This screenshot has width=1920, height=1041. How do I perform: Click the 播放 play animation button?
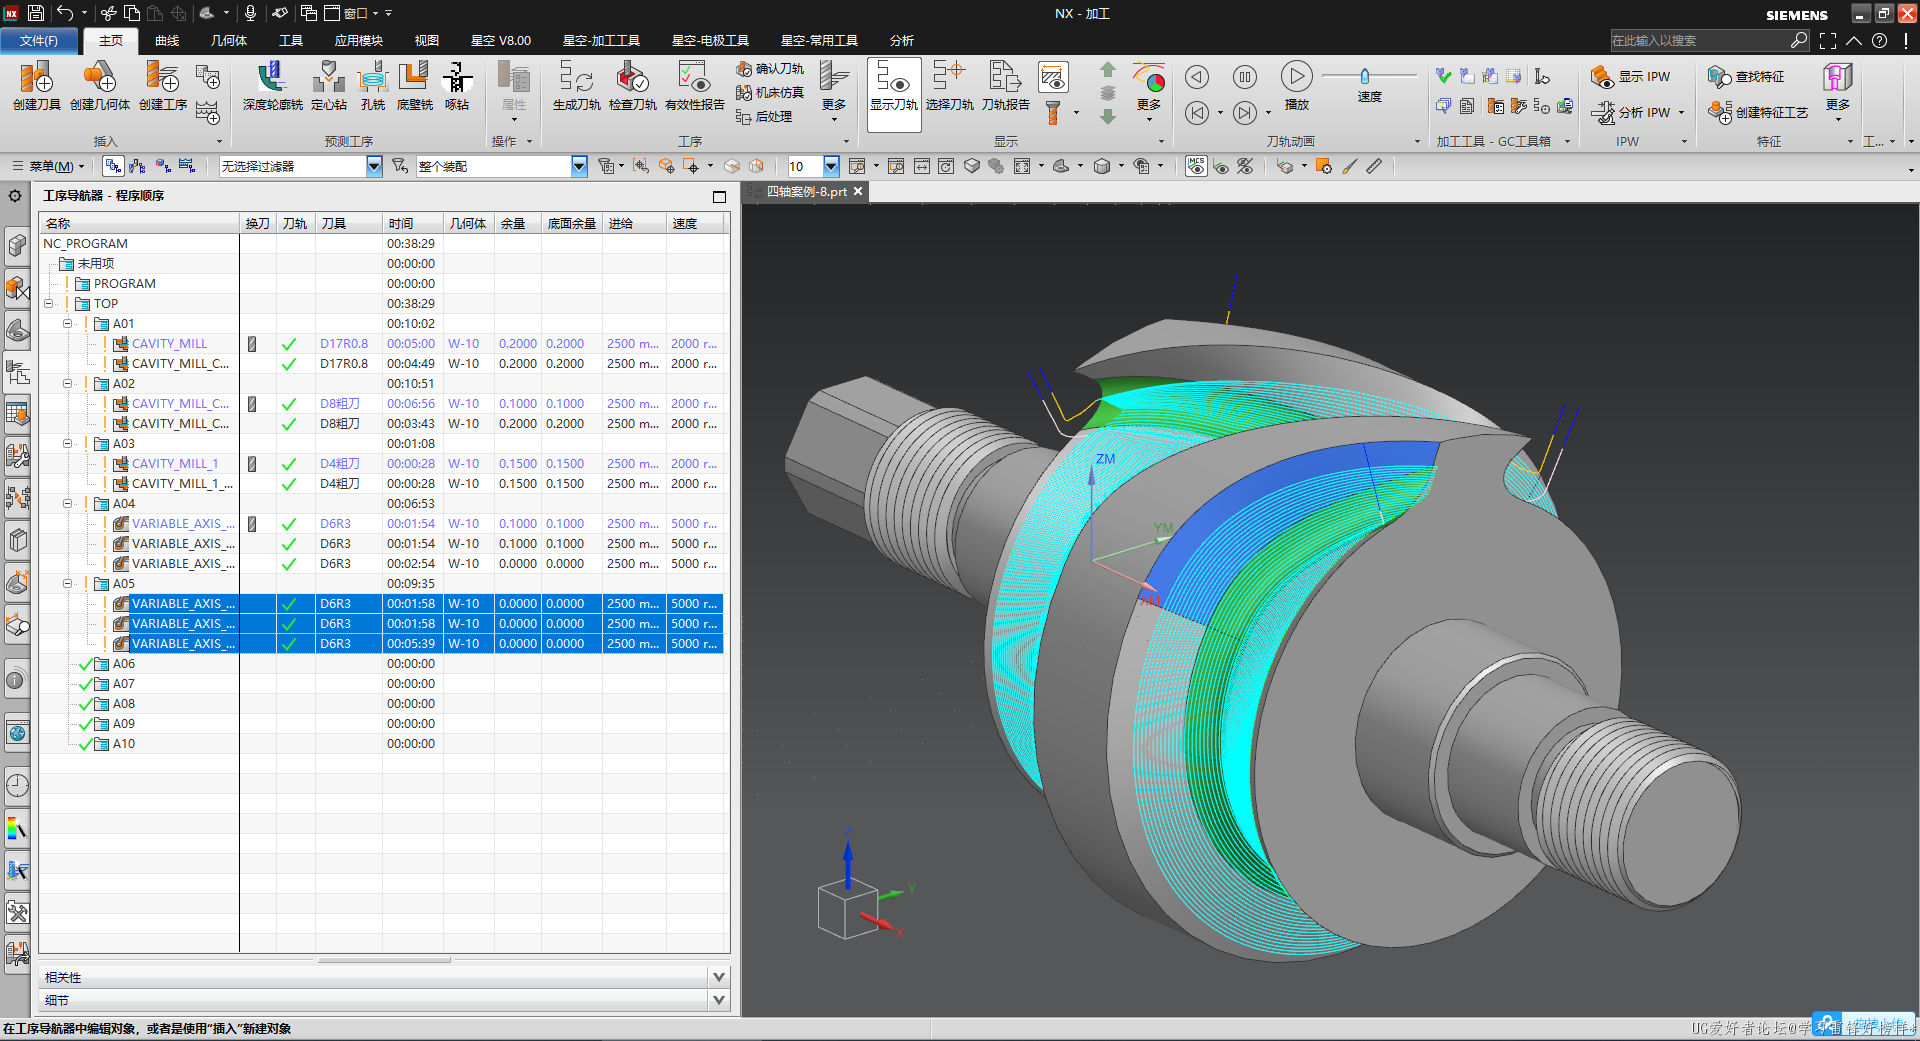(x=1296, y=77)
